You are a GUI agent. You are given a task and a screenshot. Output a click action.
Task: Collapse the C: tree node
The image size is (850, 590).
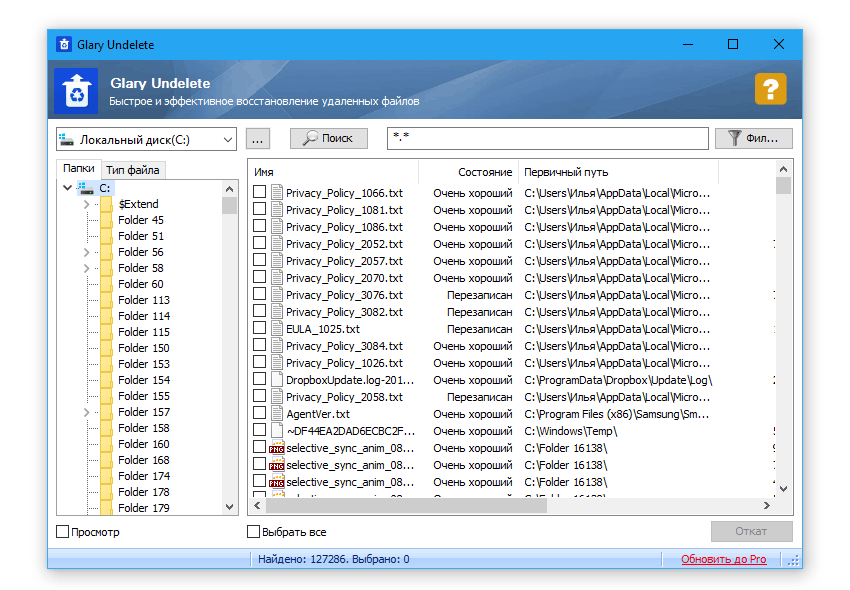pos(67,188)
